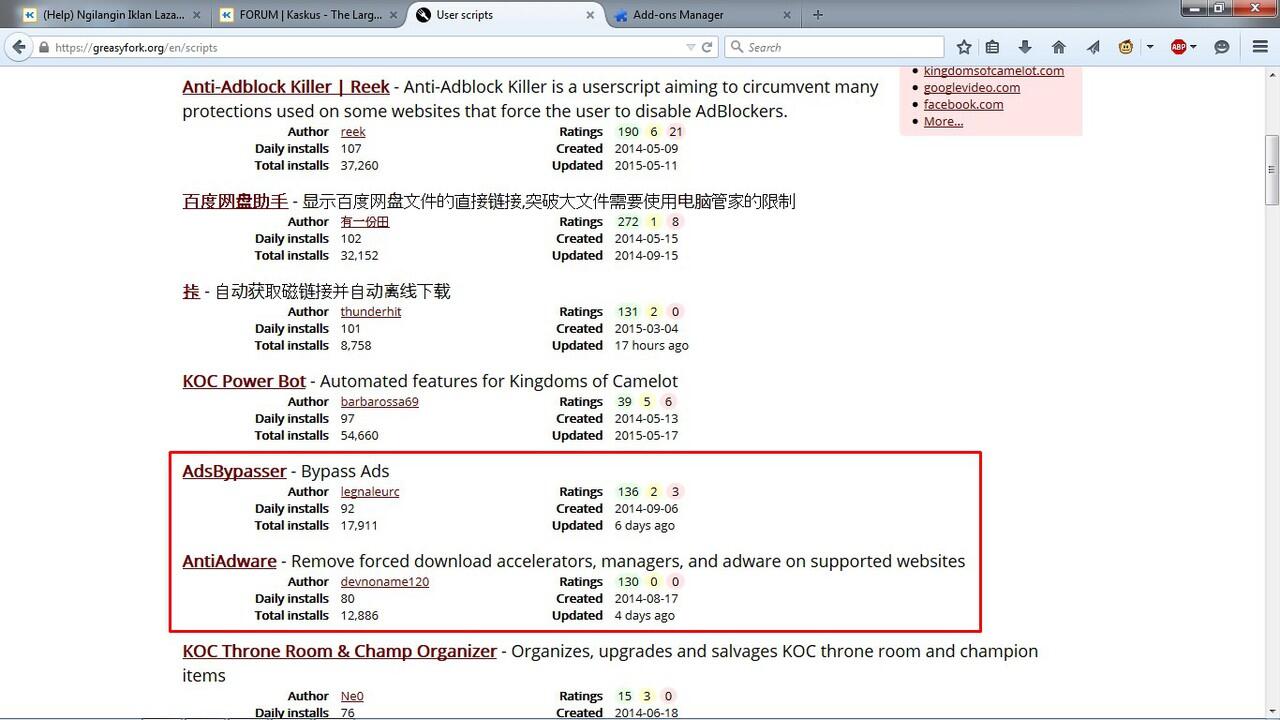The height and width of the screenshot is (720, 1280).
Task: Click the KOC Power Bot total installs 54,660
Action: click(359, 436)
